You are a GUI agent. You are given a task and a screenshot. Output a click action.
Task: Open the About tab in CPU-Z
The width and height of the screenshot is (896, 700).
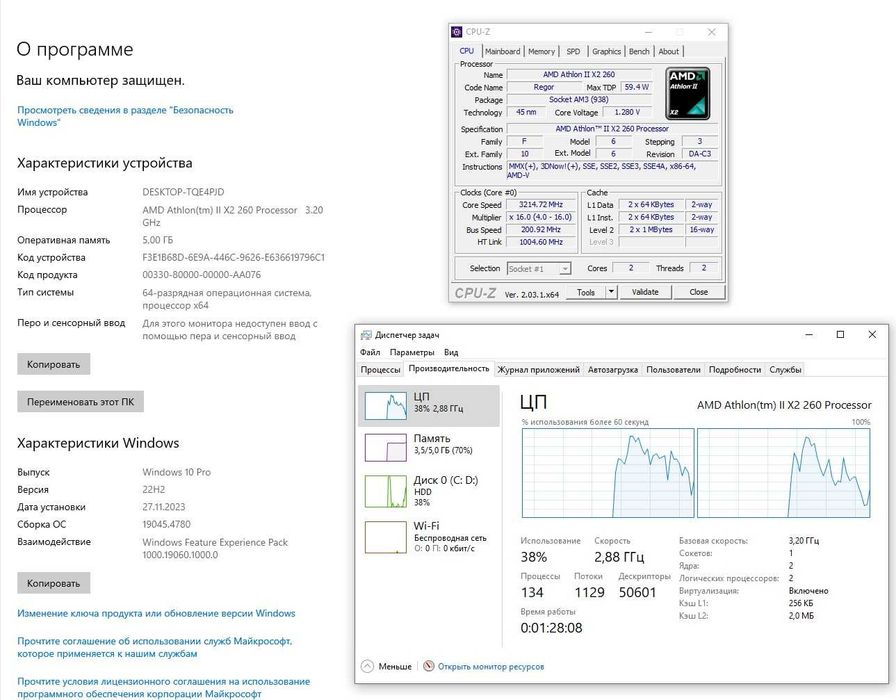[669, 51]
